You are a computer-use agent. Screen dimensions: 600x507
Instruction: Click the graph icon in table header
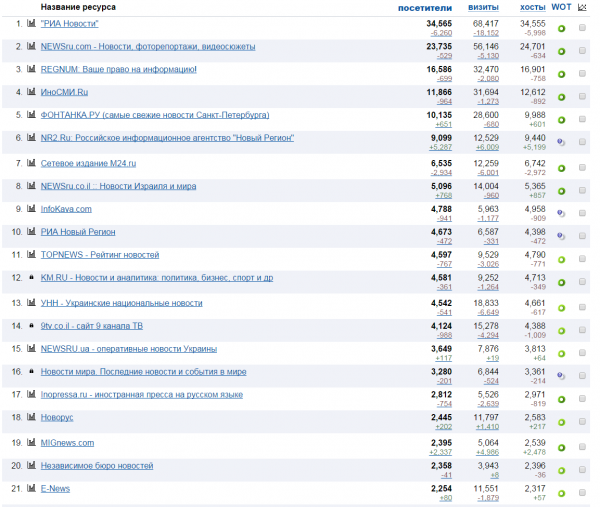(x=583, y=7)
